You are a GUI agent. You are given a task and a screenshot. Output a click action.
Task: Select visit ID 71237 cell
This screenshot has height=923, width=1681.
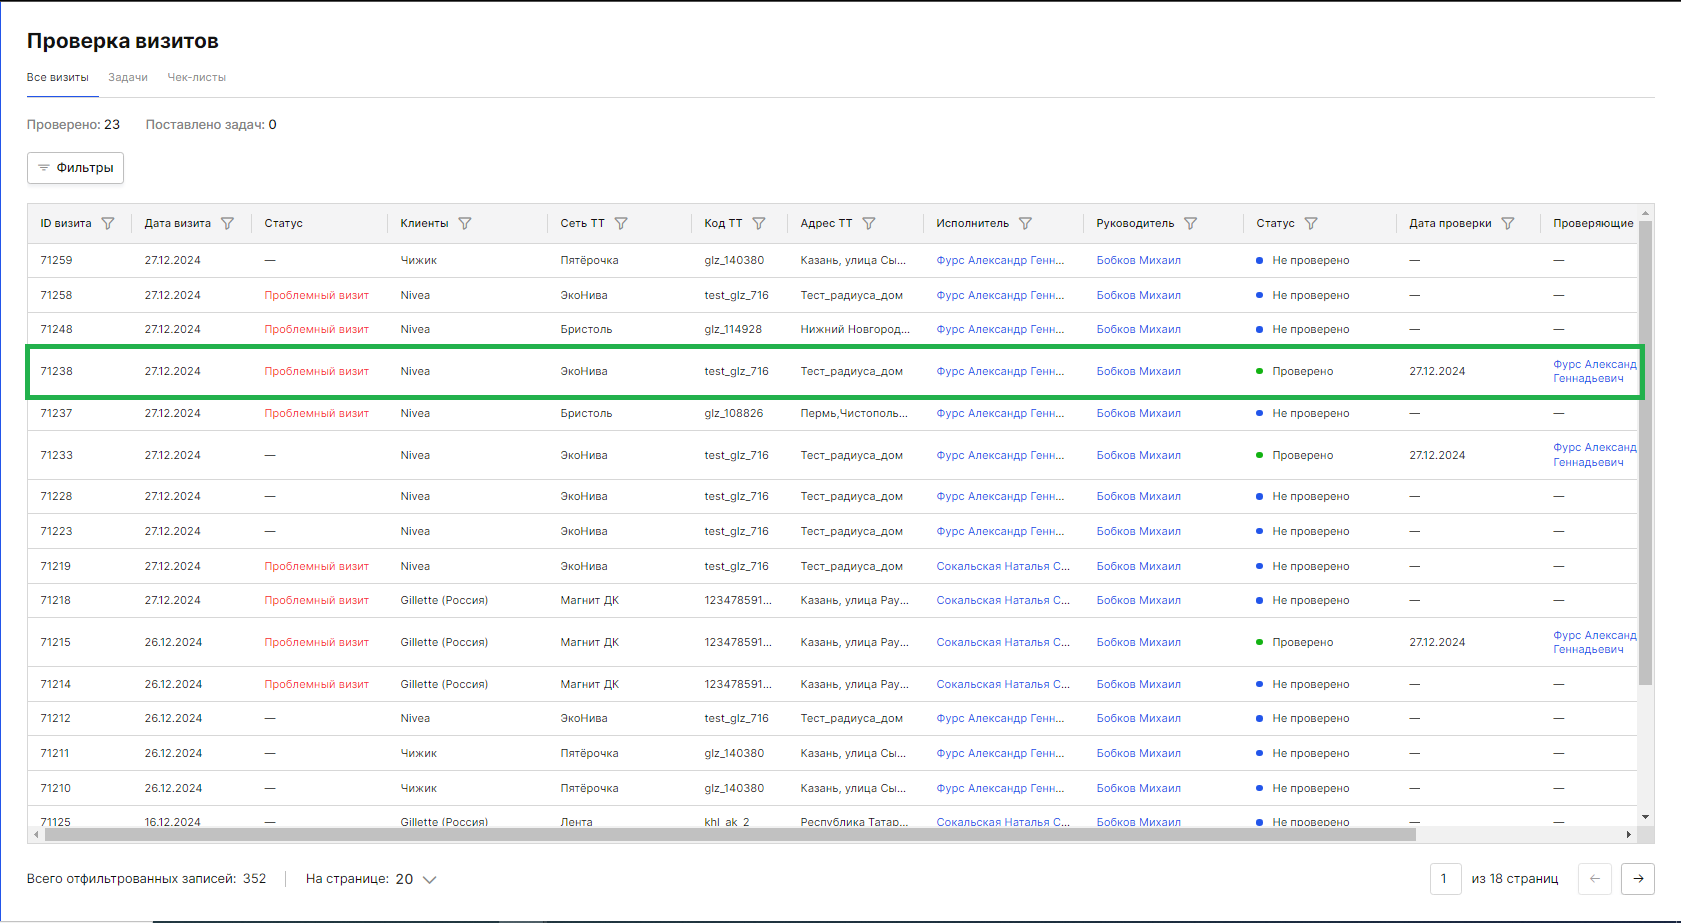[56, 413]
